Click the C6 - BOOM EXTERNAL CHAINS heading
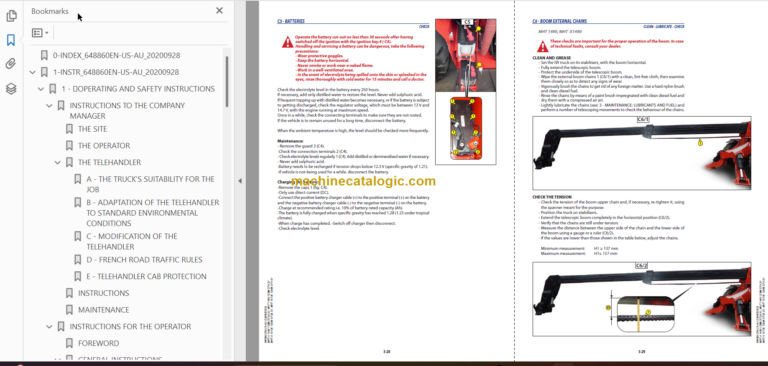This screenshot has height=366, width=768. (x=559, y=22)
